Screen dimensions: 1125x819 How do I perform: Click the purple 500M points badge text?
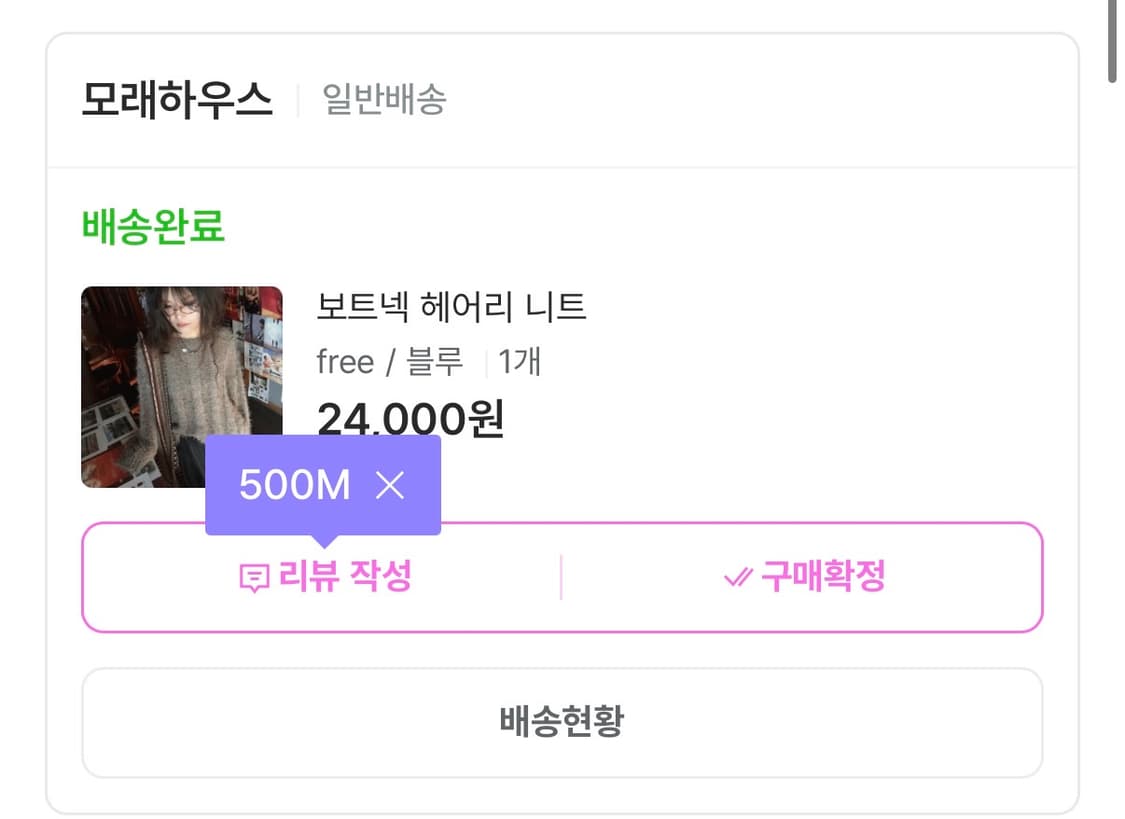click(295, 486)
